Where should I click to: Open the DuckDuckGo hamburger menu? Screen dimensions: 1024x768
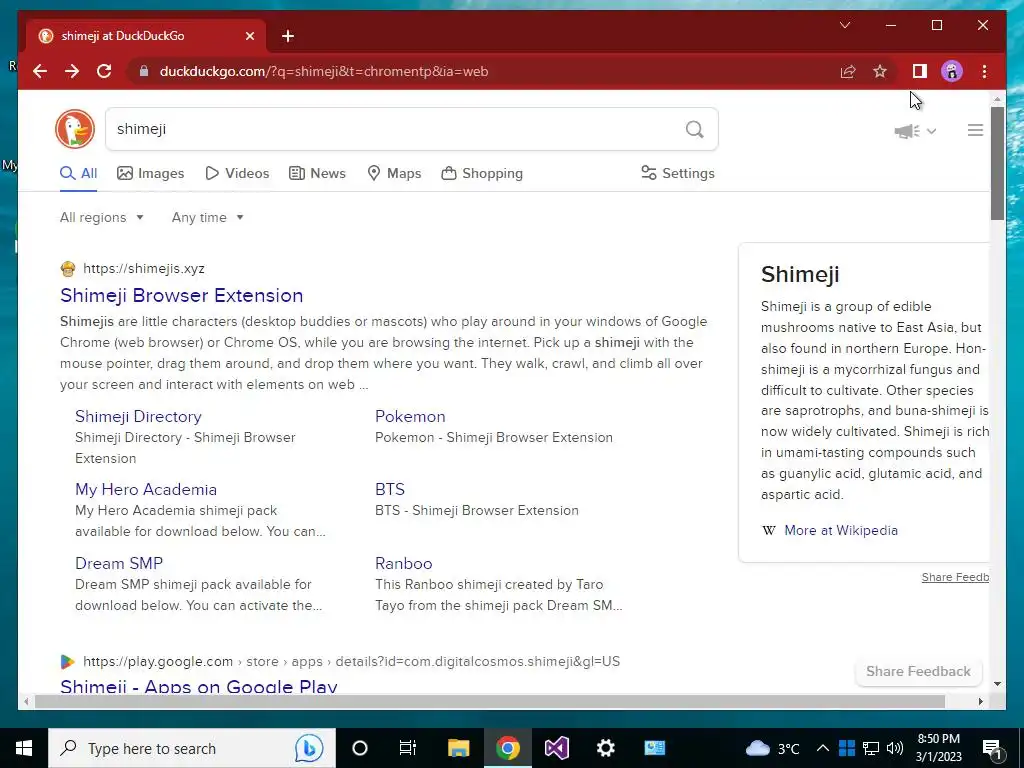click(x=975, y=130)
